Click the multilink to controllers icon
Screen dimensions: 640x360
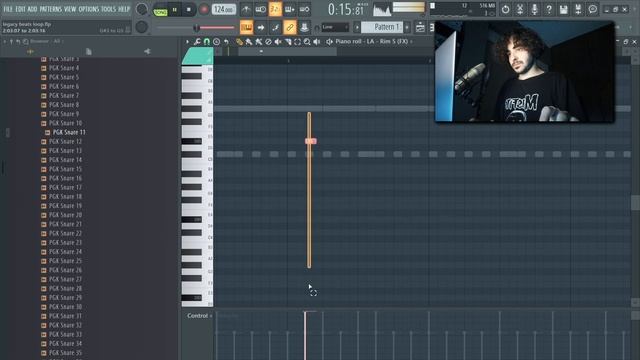point(304,27)
